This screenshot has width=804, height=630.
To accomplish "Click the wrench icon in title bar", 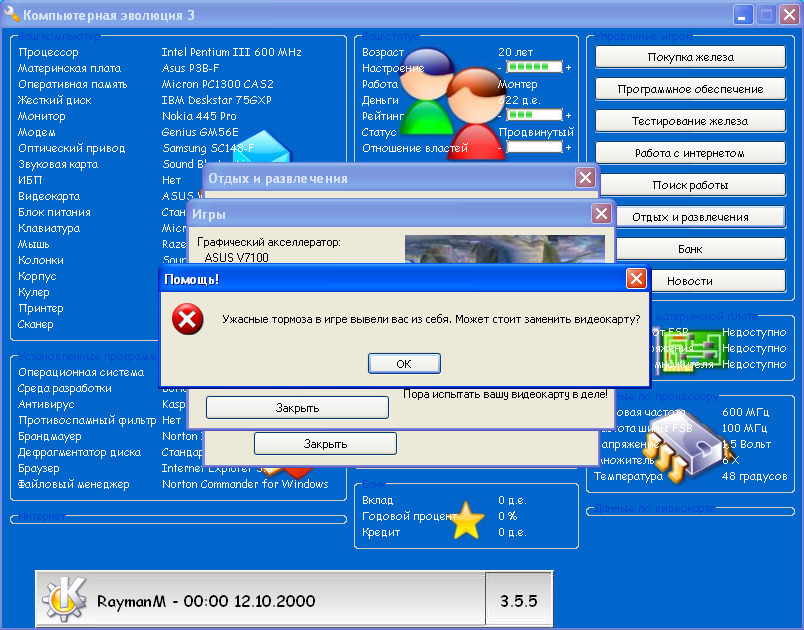I will point(11,14).
